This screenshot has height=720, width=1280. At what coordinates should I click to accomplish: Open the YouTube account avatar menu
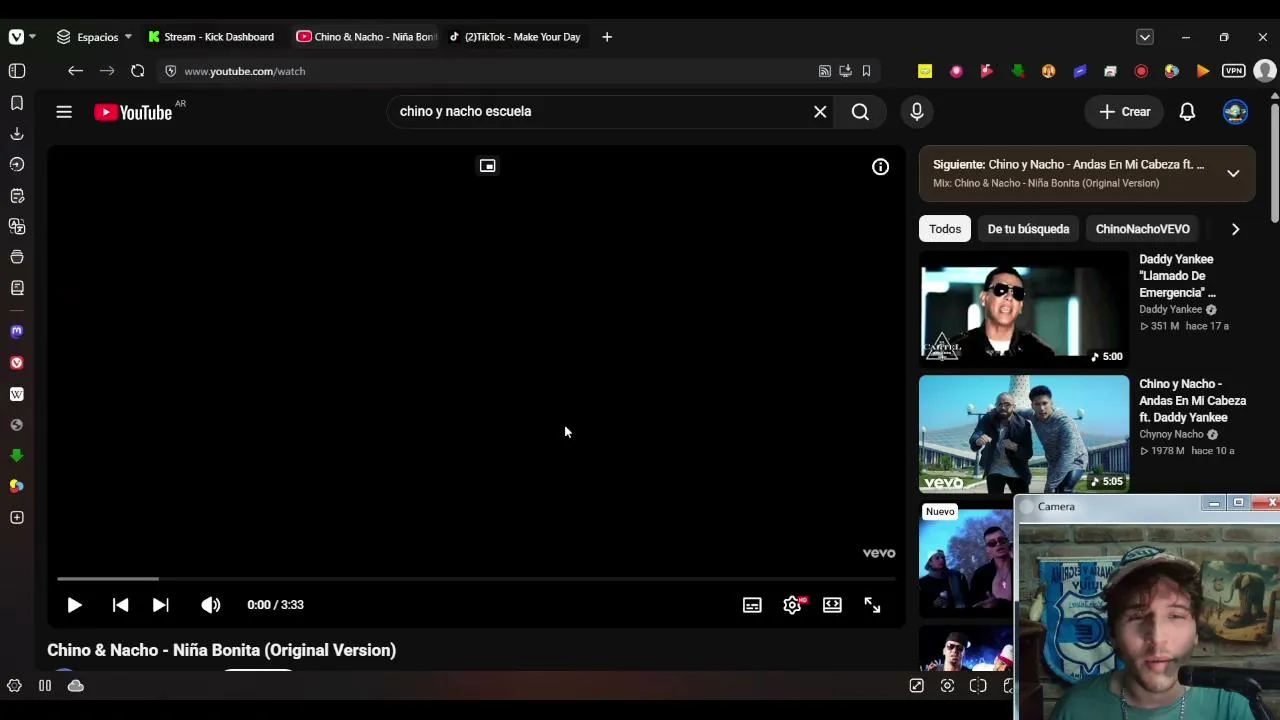1235,112
